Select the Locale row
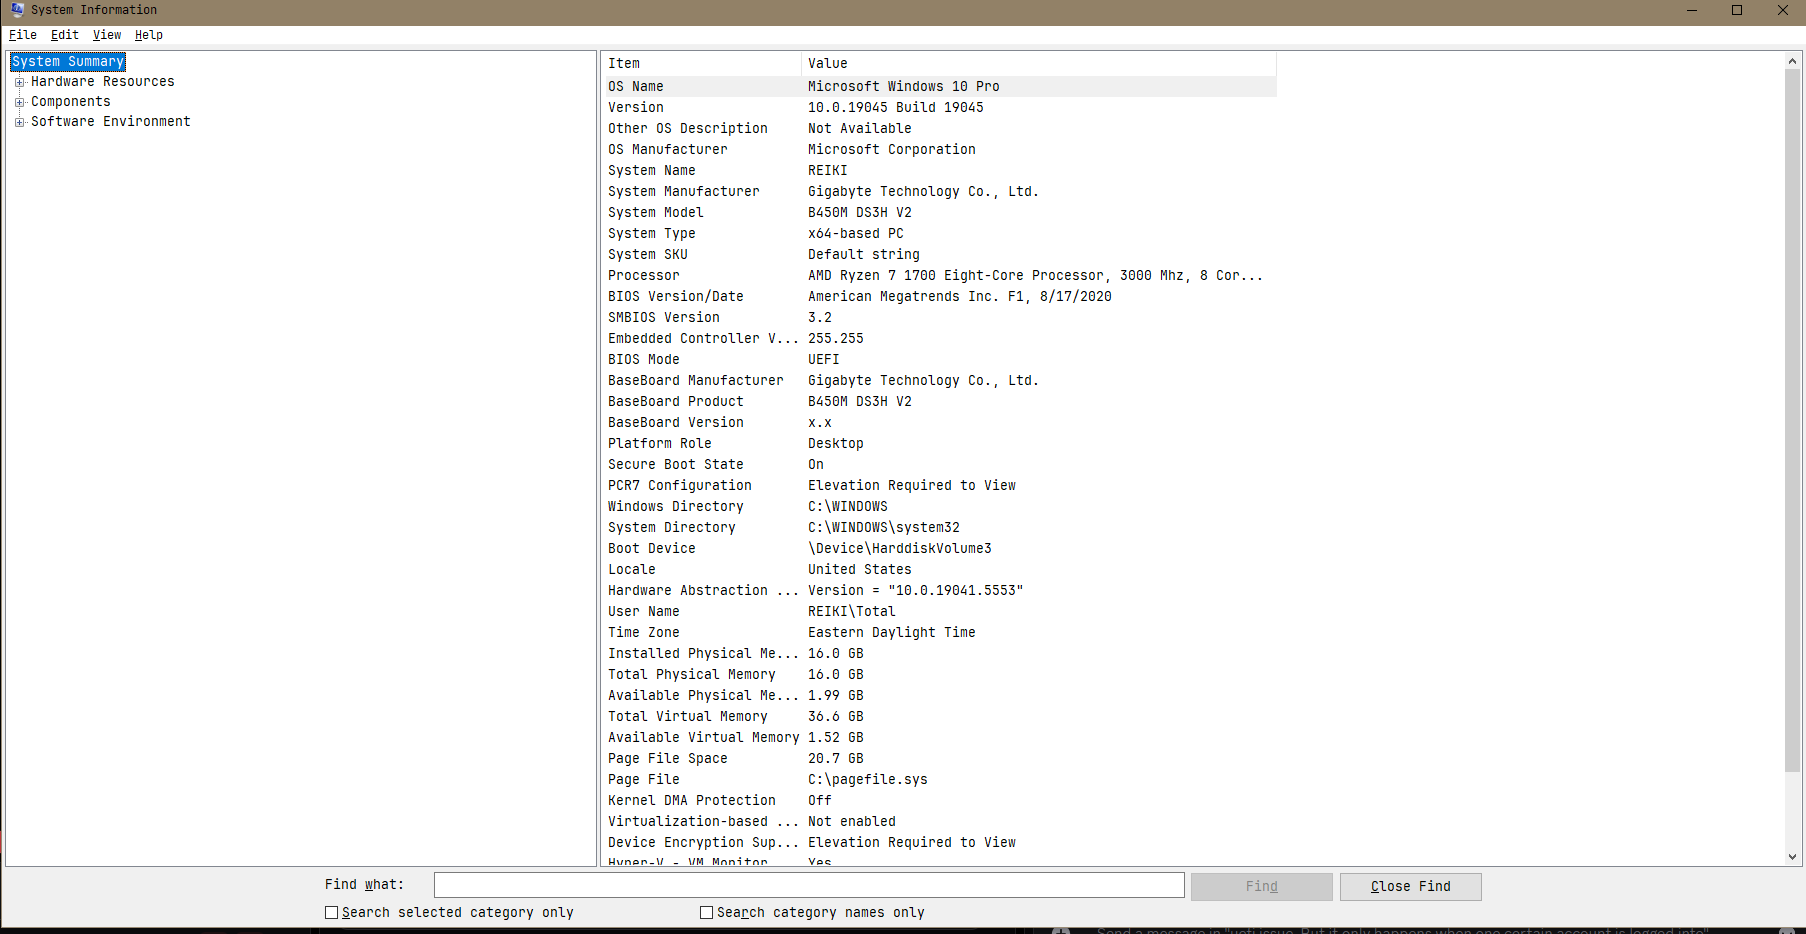Image resolution: width=1806 pixels, height=934 pixels. (x=939, y=570)
